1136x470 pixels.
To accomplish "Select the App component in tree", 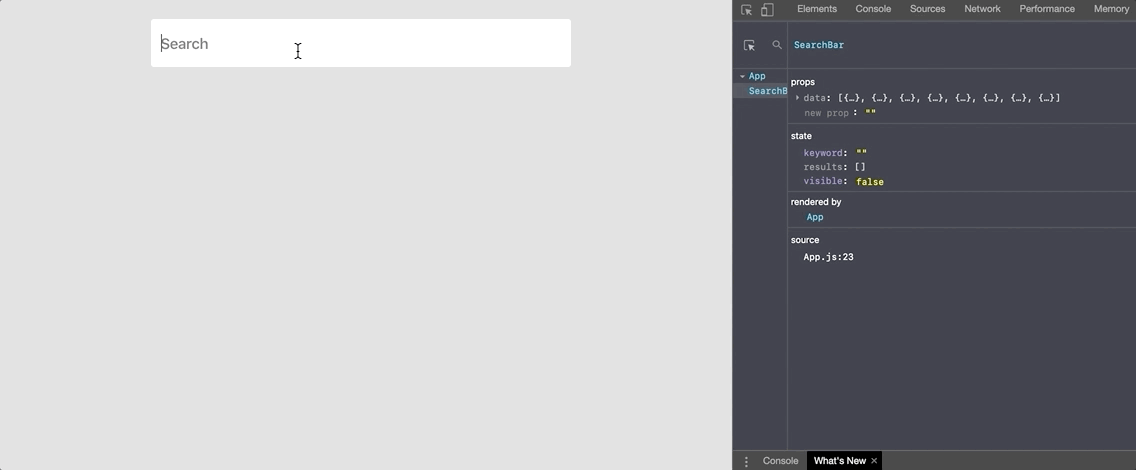I will coord(757,76).
